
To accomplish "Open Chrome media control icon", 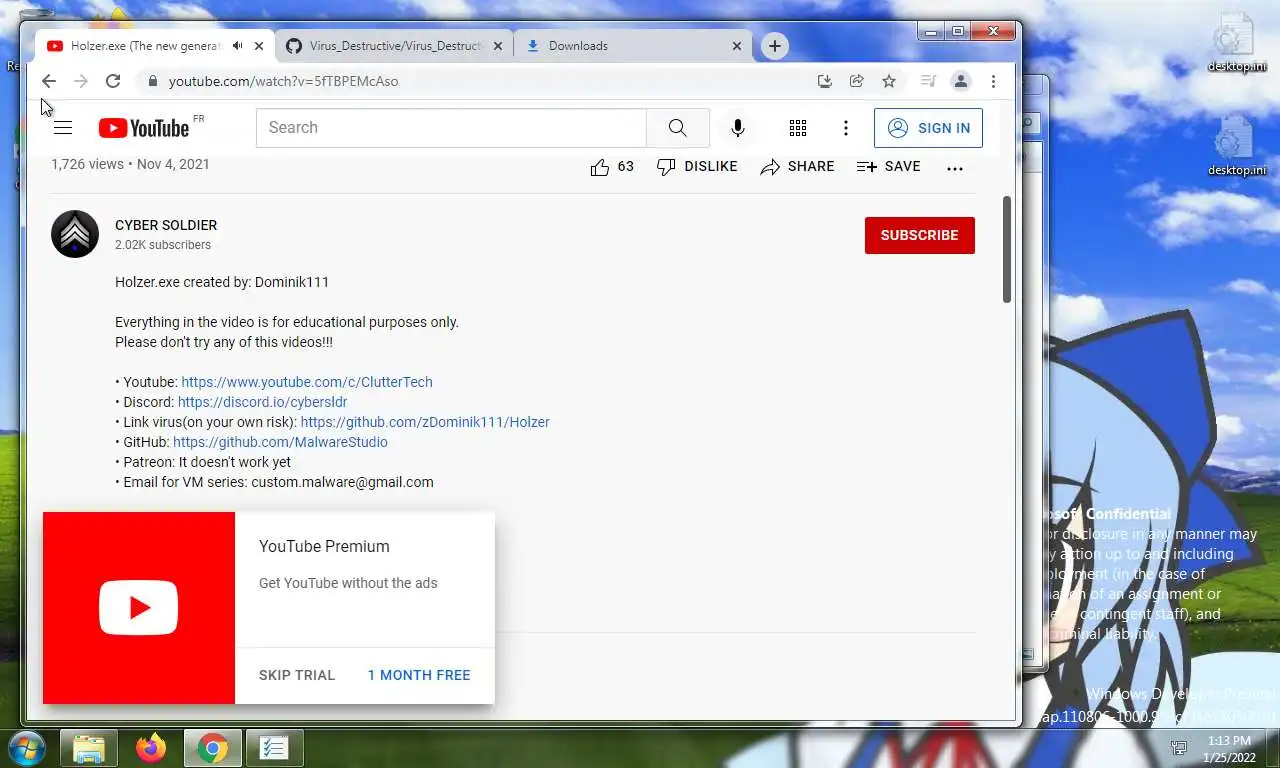I will pyautogui.click(x=928, y=81).
